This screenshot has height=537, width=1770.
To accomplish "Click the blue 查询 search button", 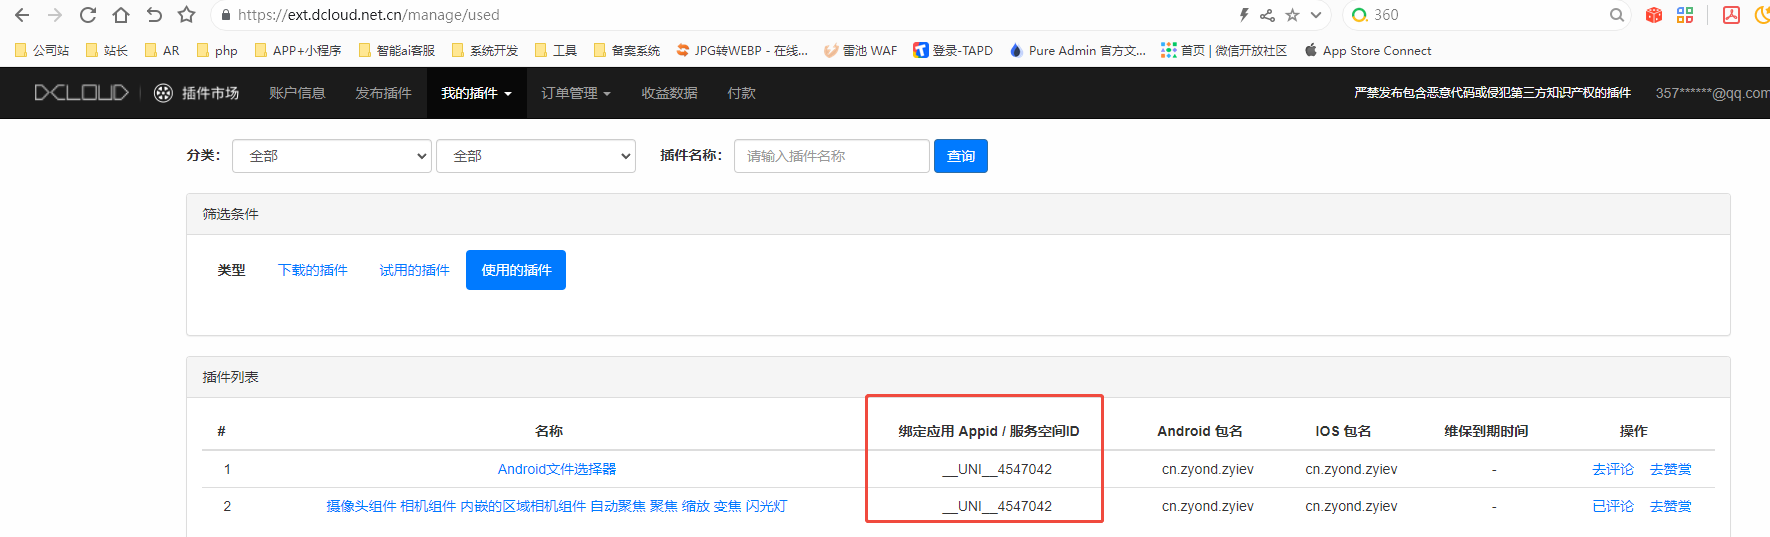I will 960,156.
